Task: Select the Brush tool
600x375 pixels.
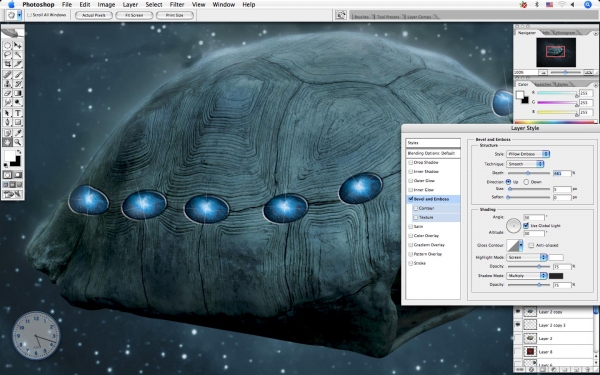Action: tap(18, 75)
